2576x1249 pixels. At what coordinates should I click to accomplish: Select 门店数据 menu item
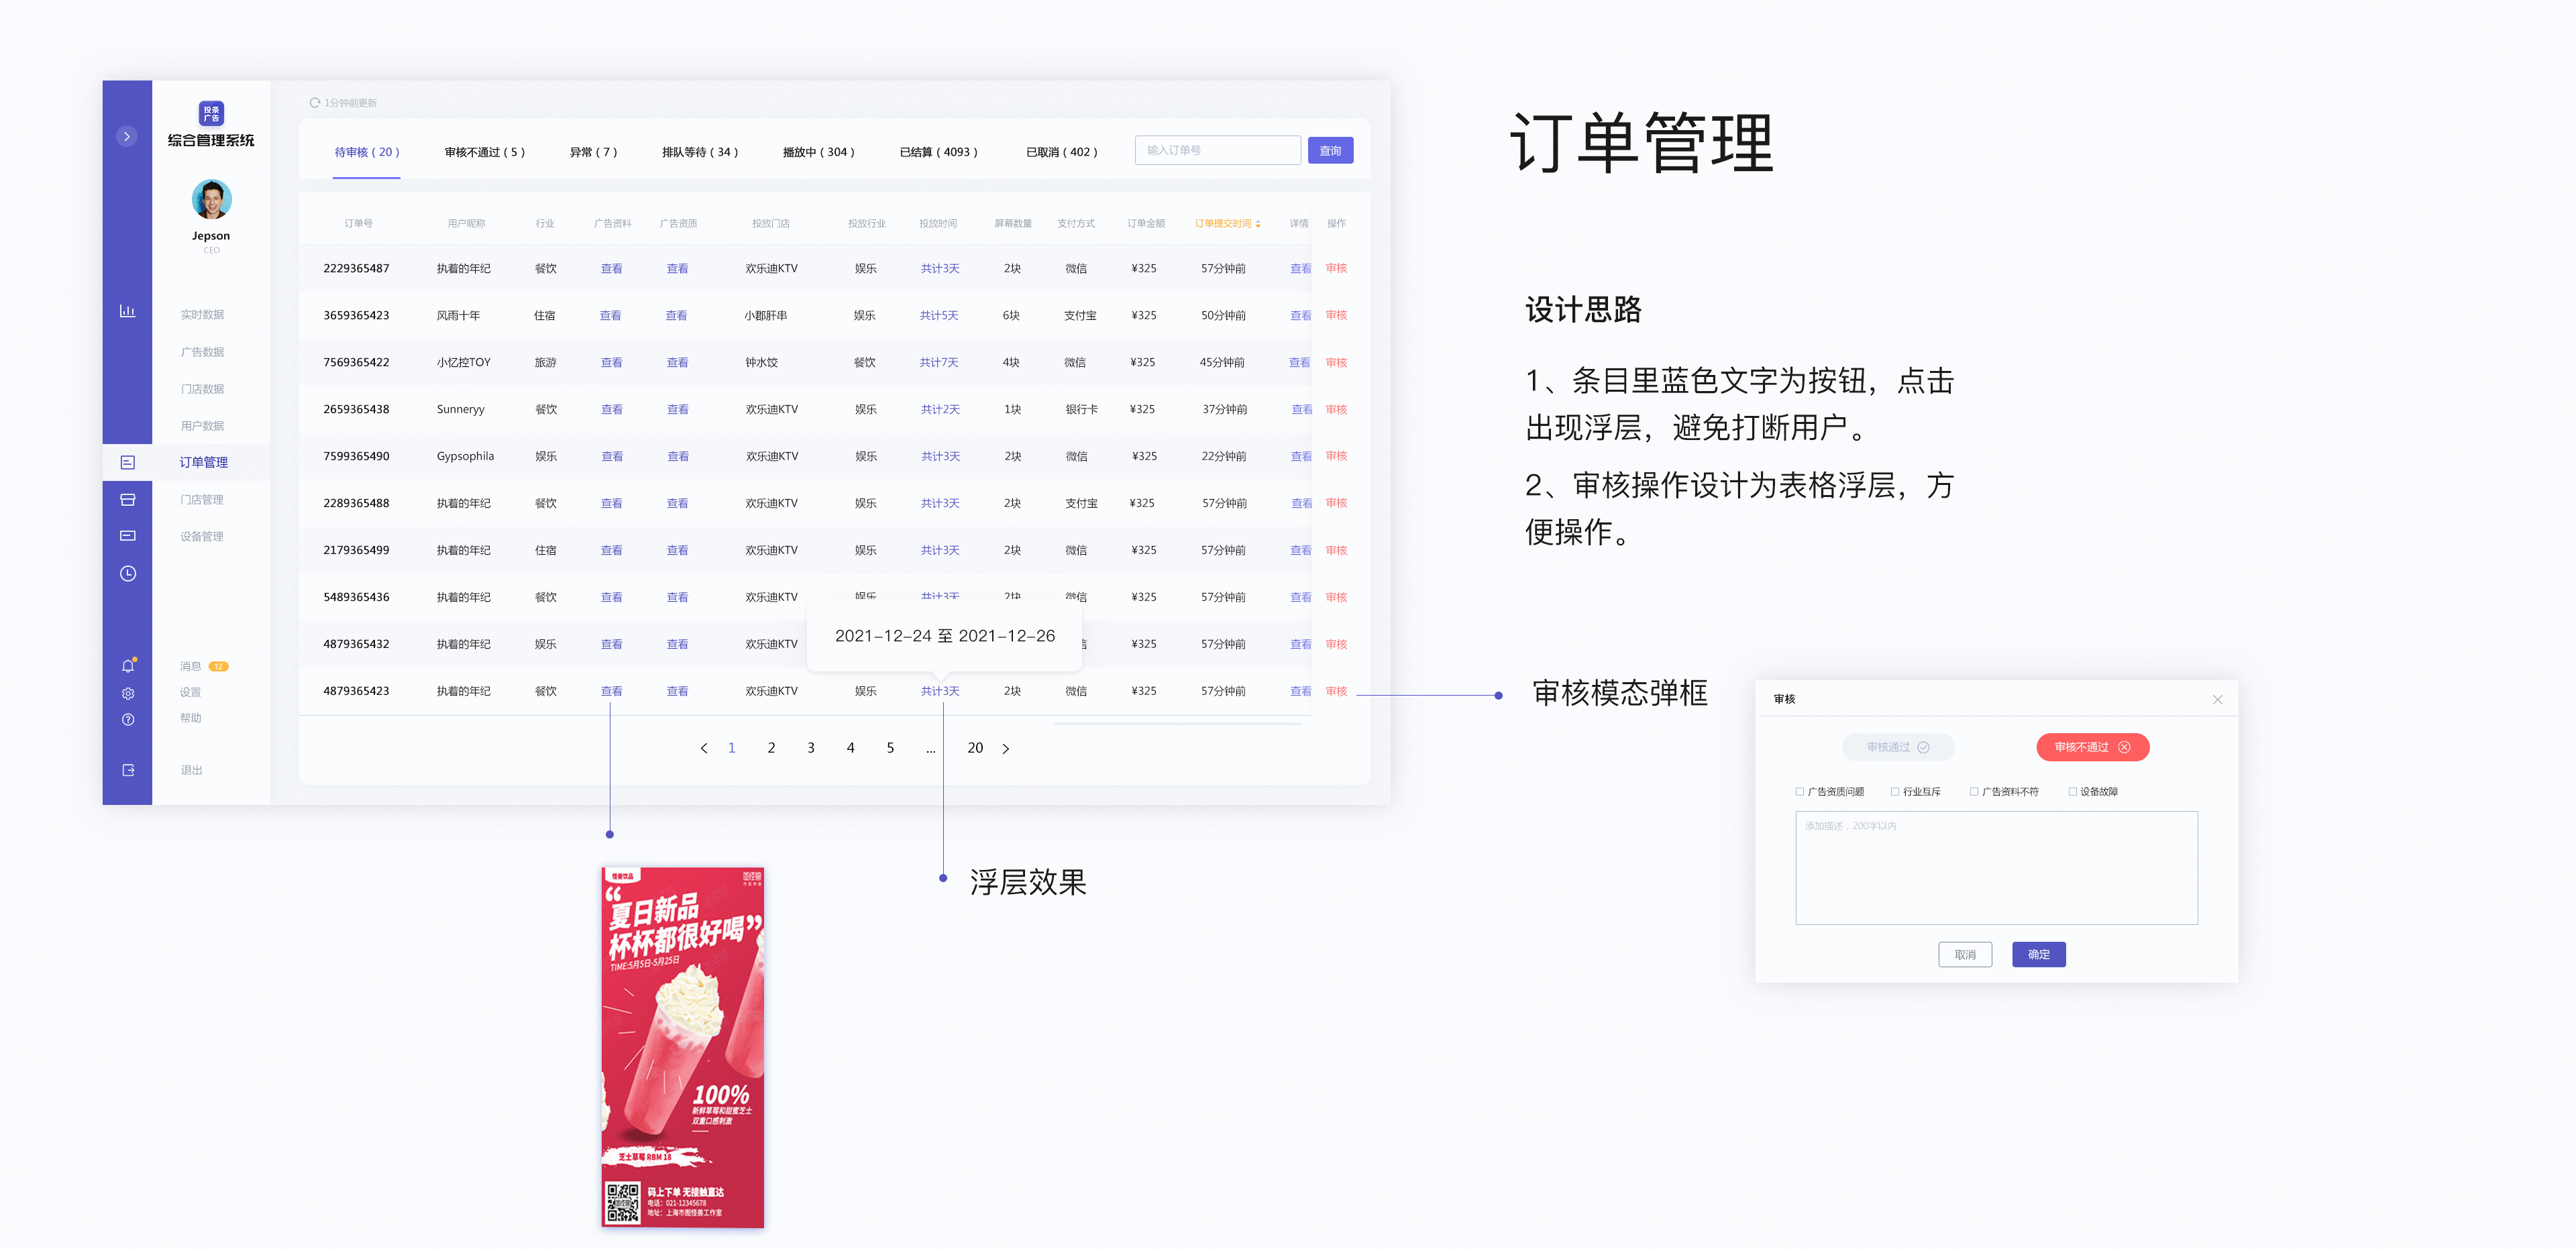[x=202, y=389]
